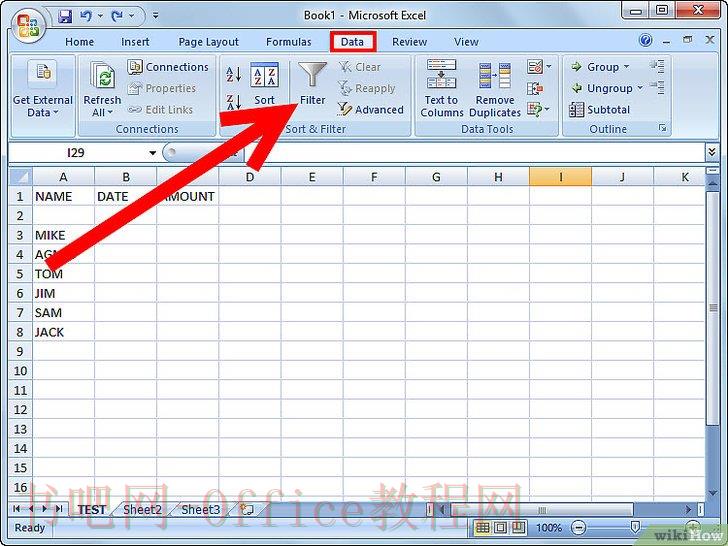
Task: Switch to the Insert tab
Action: point(135,42)
